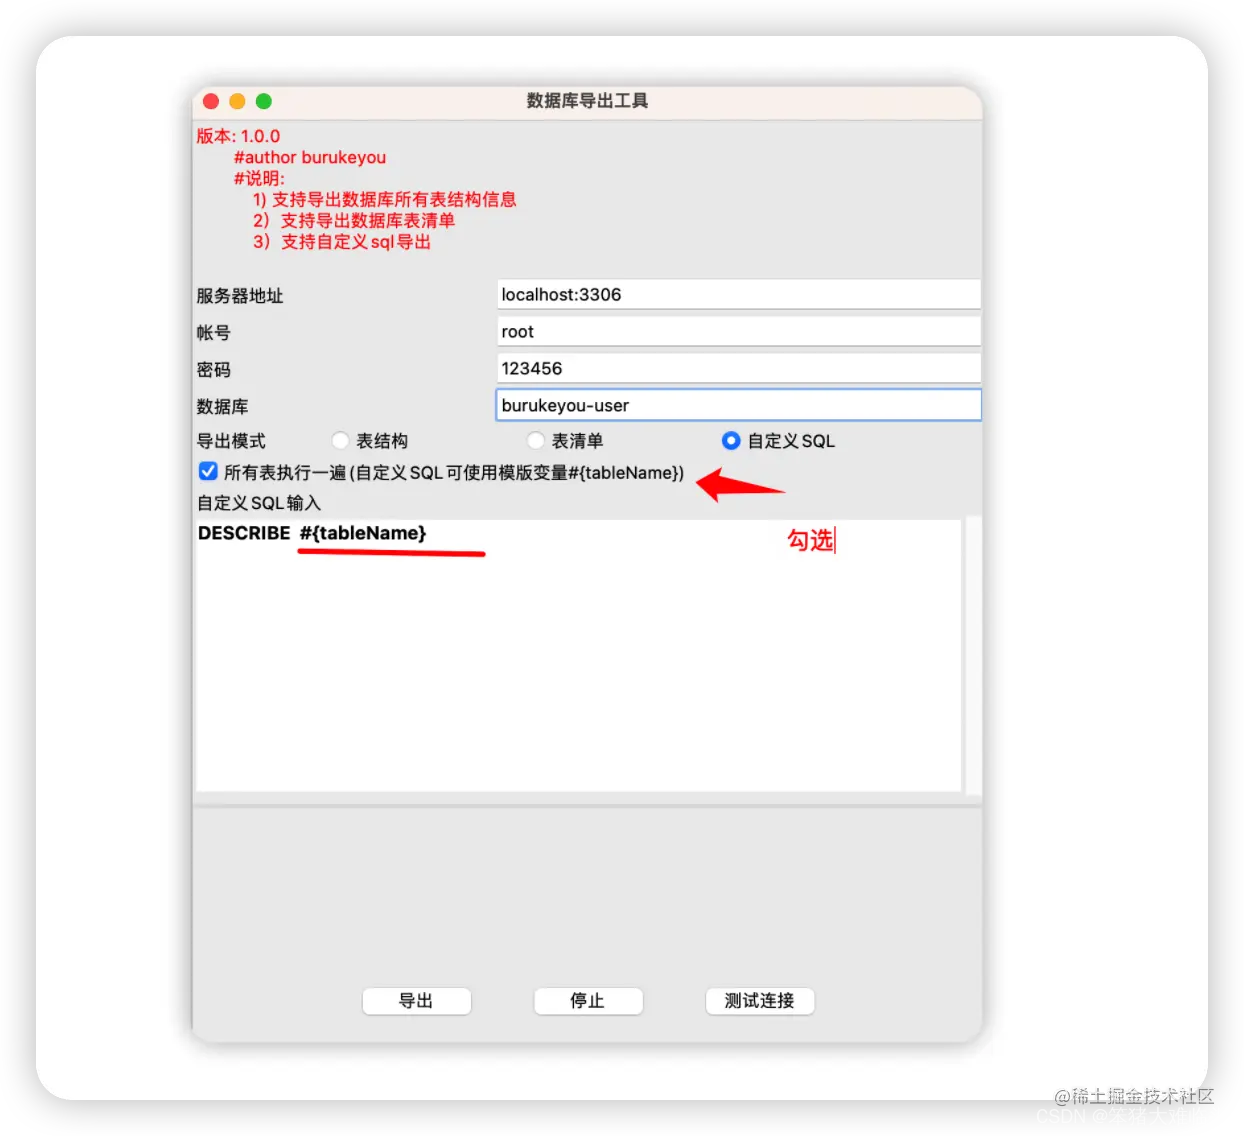Viewport: 1244px width, 1136px height.
Task: Click the 服务器地址 label
Action: click(x=240, y=296)
